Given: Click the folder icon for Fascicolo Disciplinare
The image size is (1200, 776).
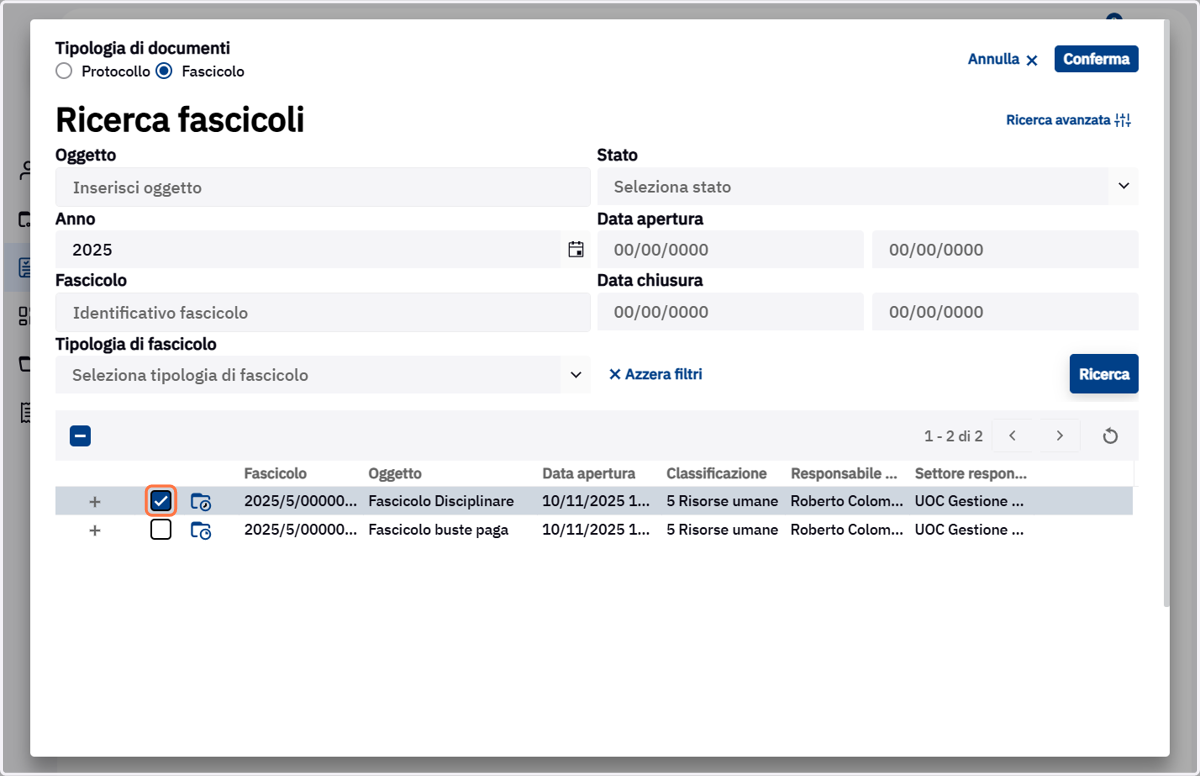Looking at the screenshot, I should [201, 502].
